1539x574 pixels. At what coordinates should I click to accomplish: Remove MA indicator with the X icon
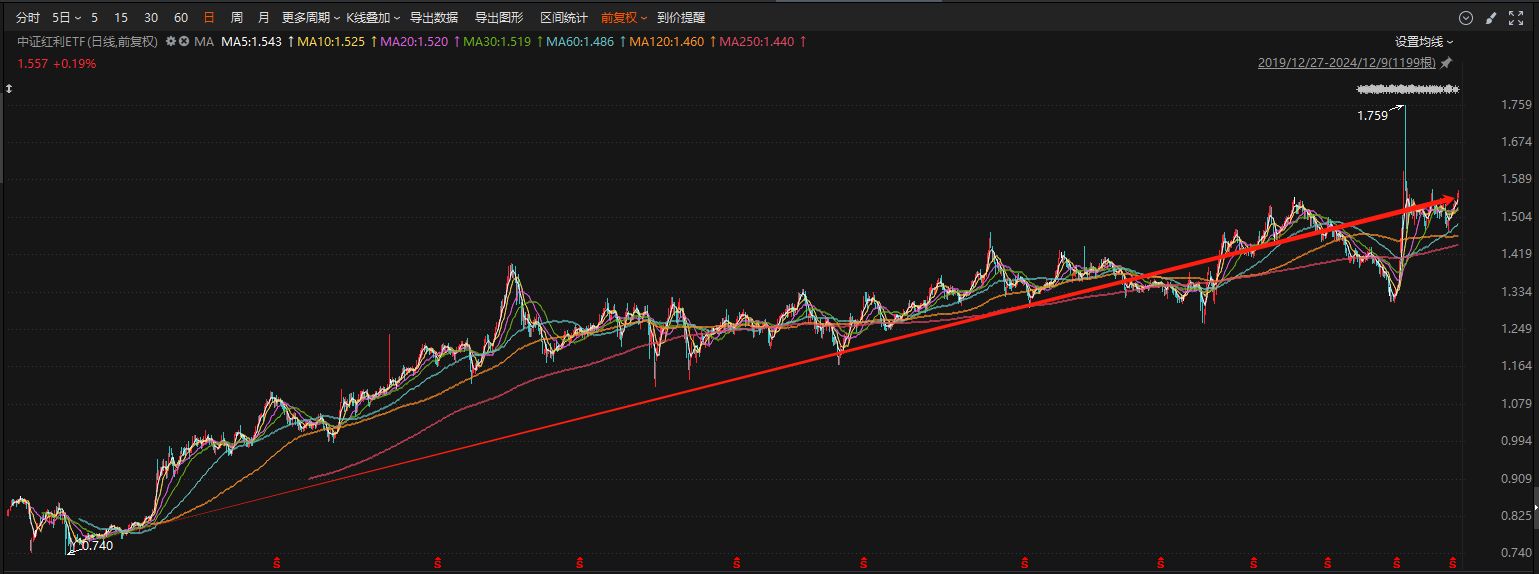[184, 41]
